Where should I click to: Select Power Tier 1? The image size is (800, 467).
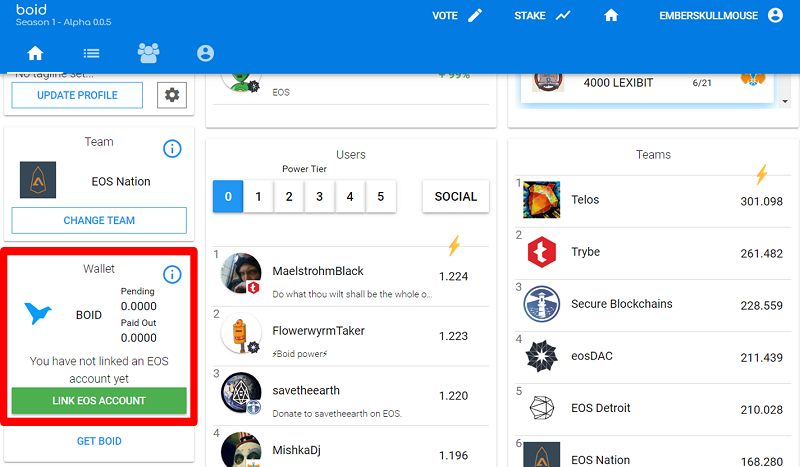coord(258,196)
